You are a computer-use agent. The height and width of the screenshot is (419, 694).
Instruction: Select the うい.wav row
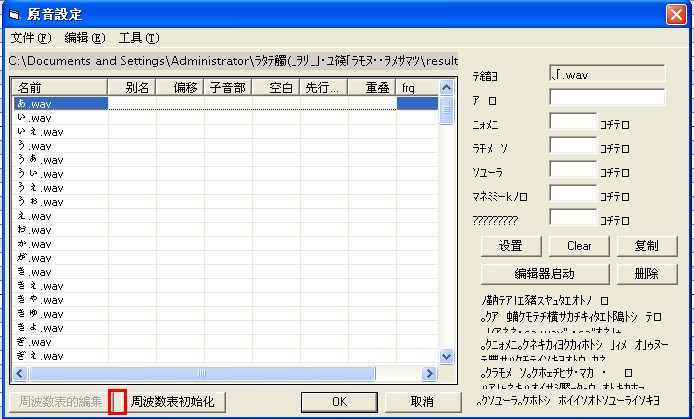pos(226,174)
